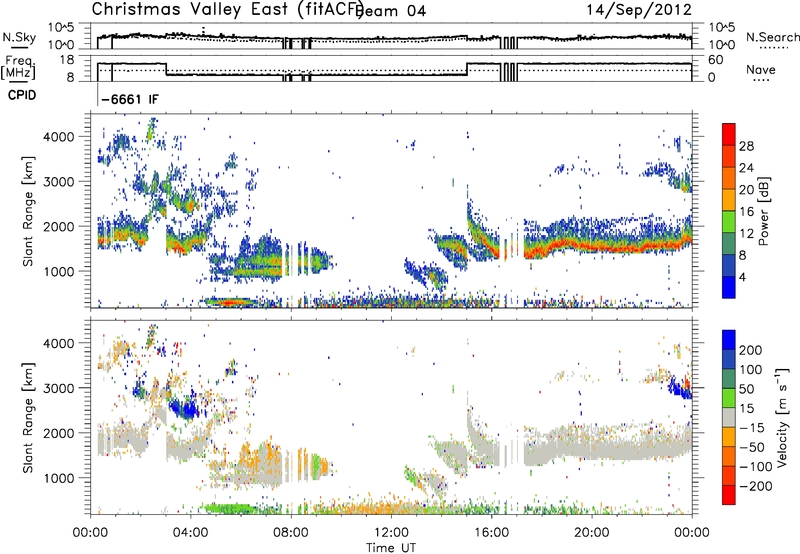Click the 'Power [dB]' colorbar label
The height and width of the screenshot is (554, 800).
pos(763,211)
